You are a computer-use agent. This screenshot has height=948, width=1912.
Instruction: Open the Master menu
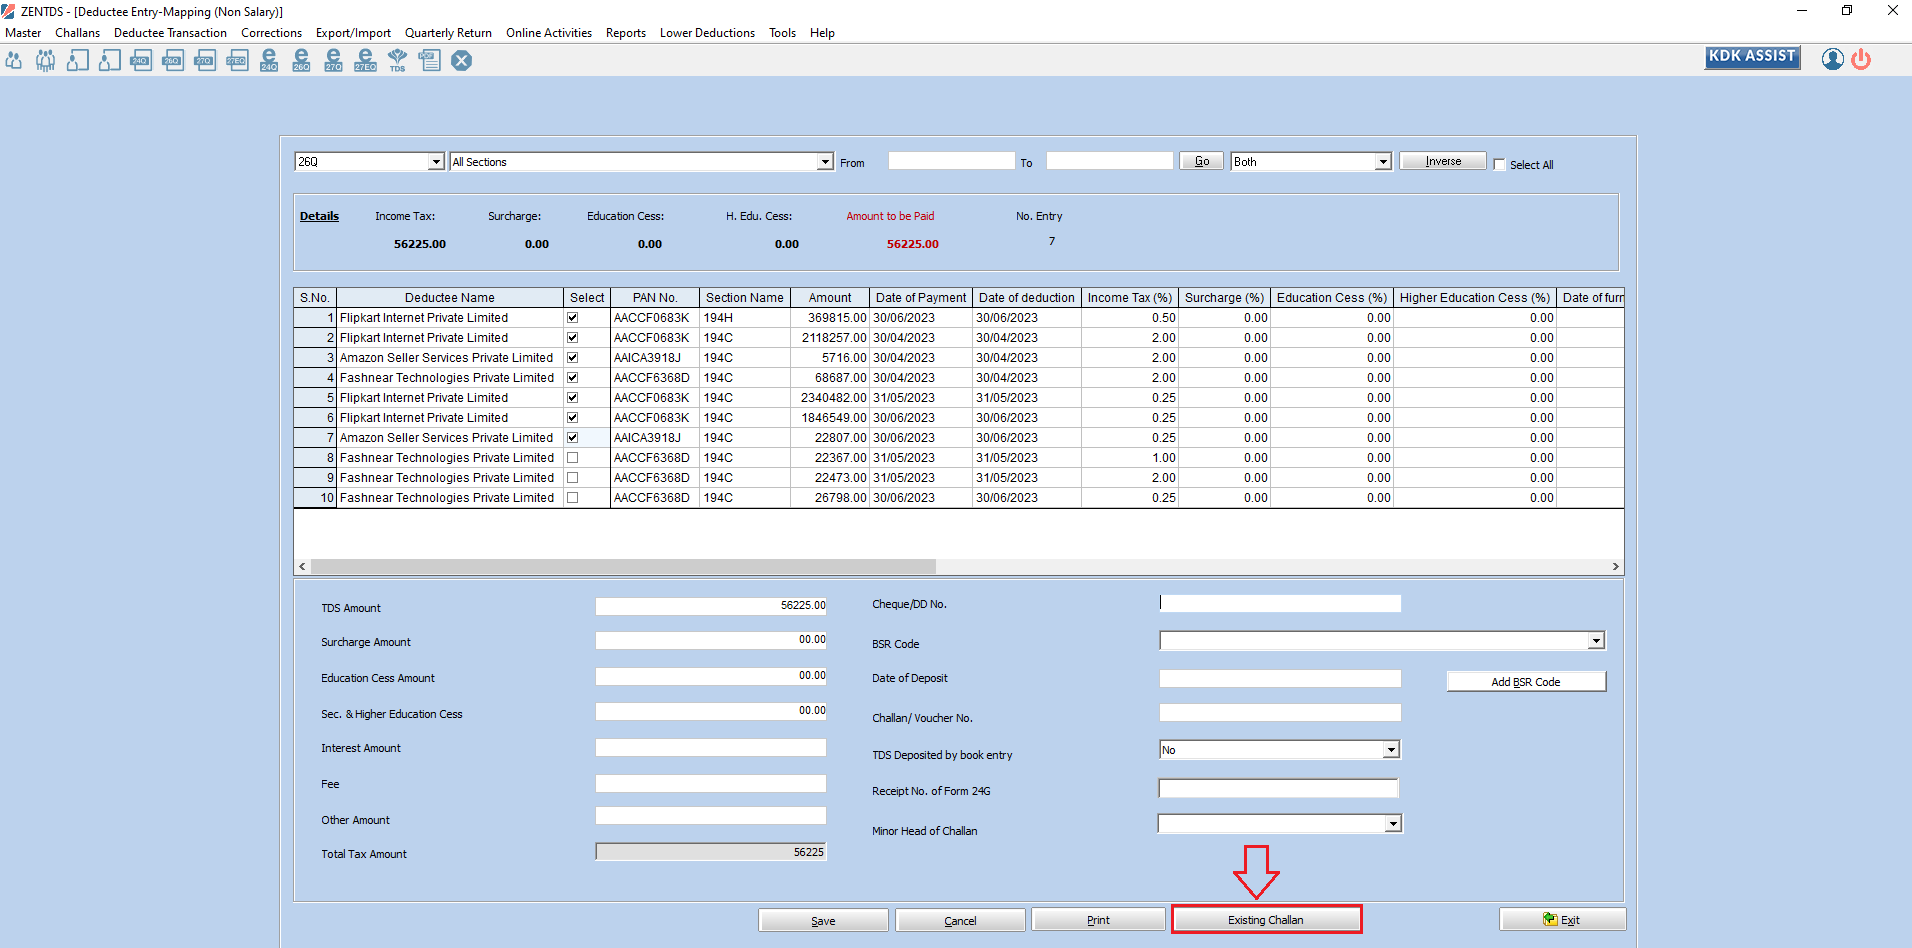[x=23, y=33]
